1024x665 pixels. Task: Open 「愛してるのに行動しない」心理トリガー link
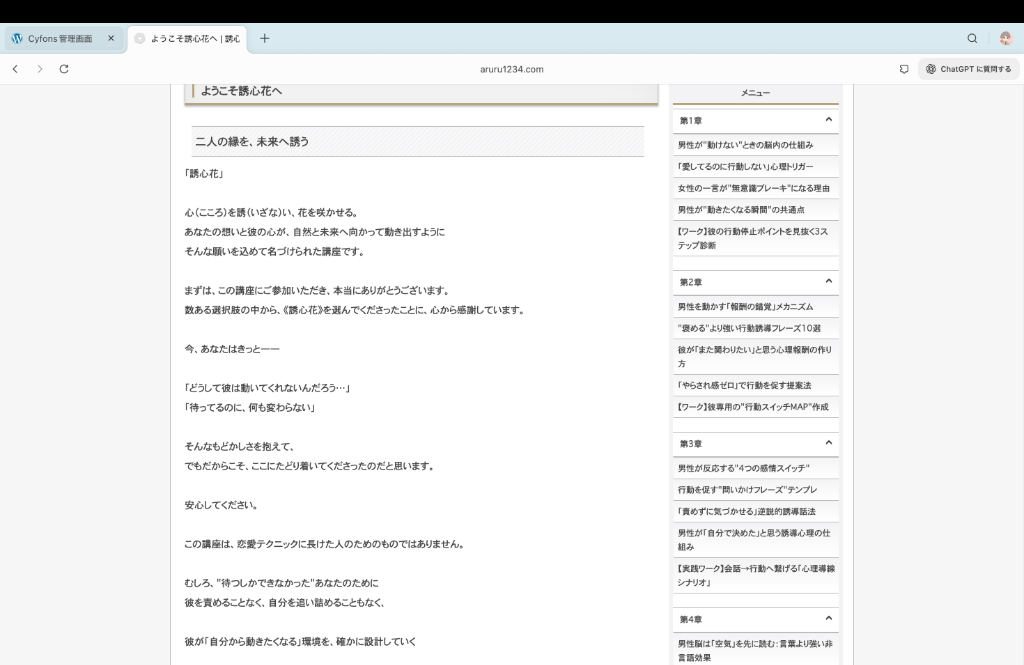coord(745,167)
